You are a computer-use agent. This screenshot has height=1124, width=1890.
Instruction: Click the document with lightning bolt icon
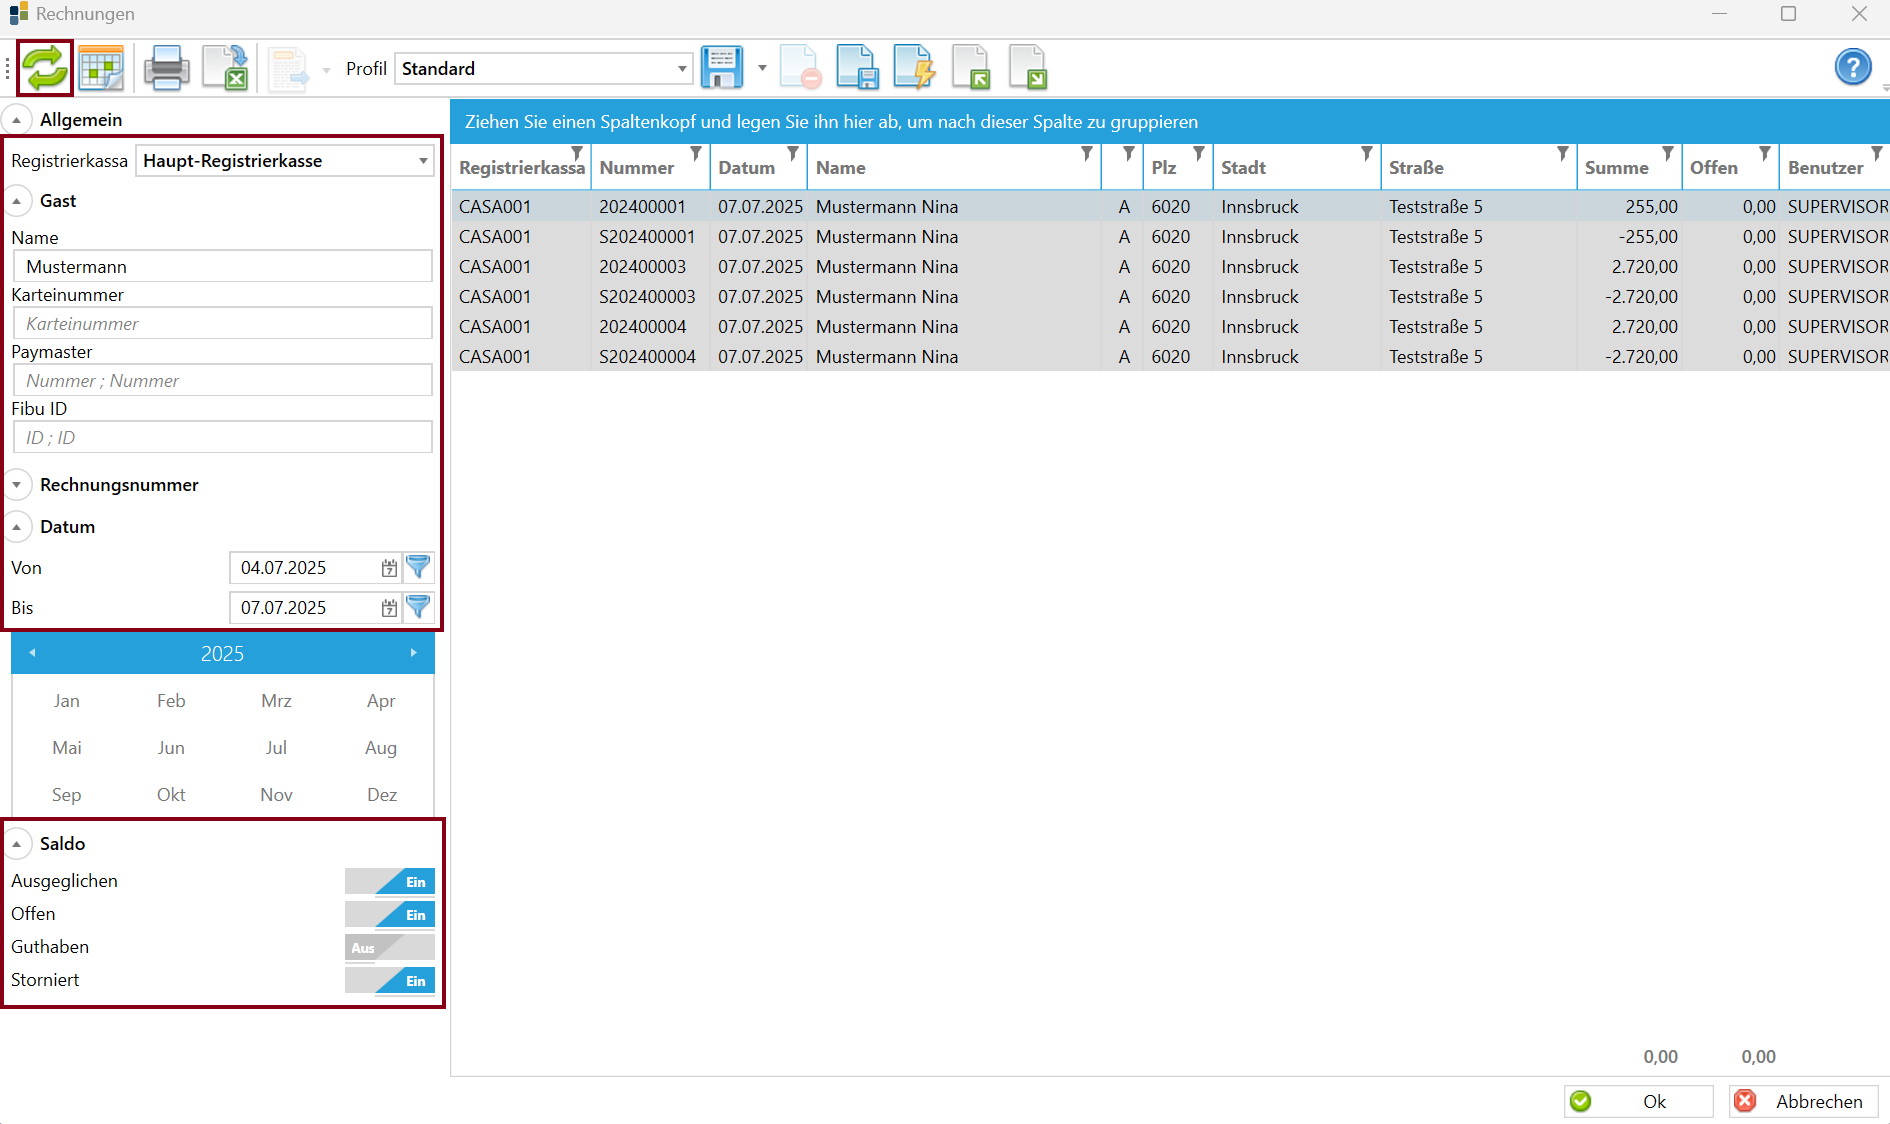click(914, 68)
